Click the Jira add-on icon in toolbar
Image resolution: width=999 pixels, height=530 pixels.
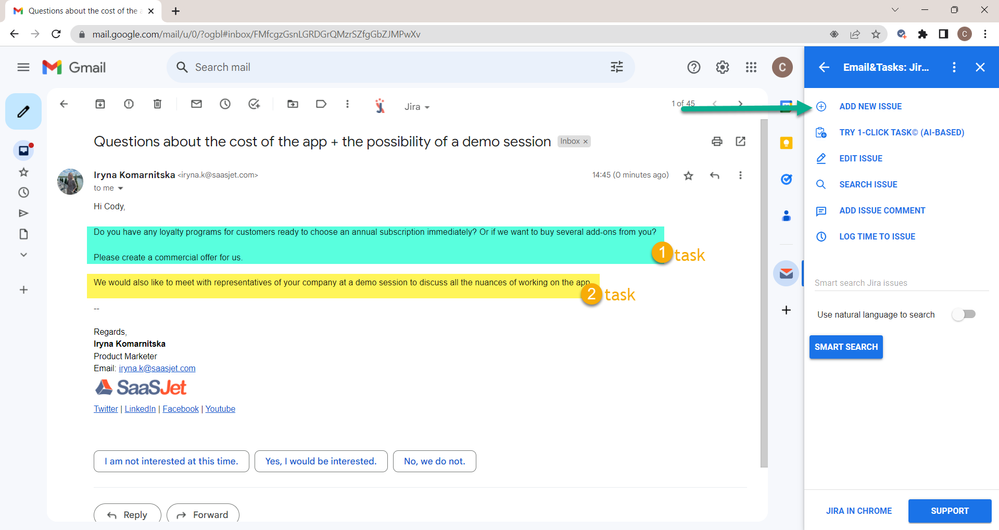tap(380, 106)
